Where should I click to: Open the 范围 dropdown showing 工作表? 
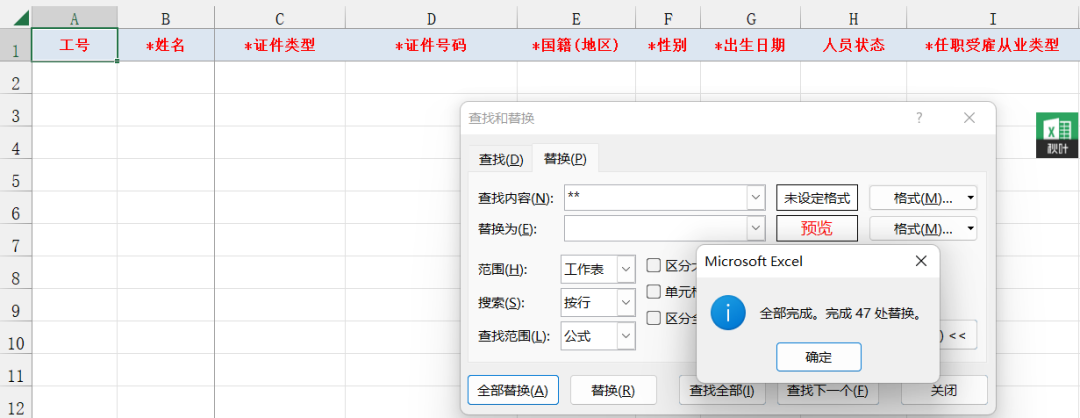coord(598,269)
